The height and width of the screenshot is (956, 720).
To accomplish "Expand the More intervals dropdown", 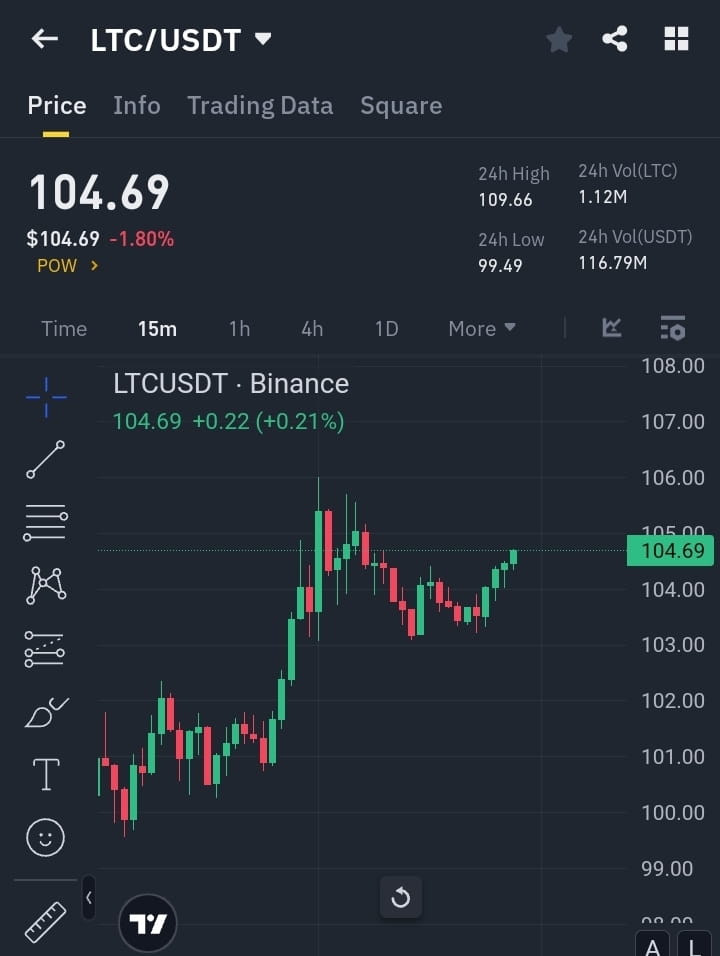I will tap(482, 329).
